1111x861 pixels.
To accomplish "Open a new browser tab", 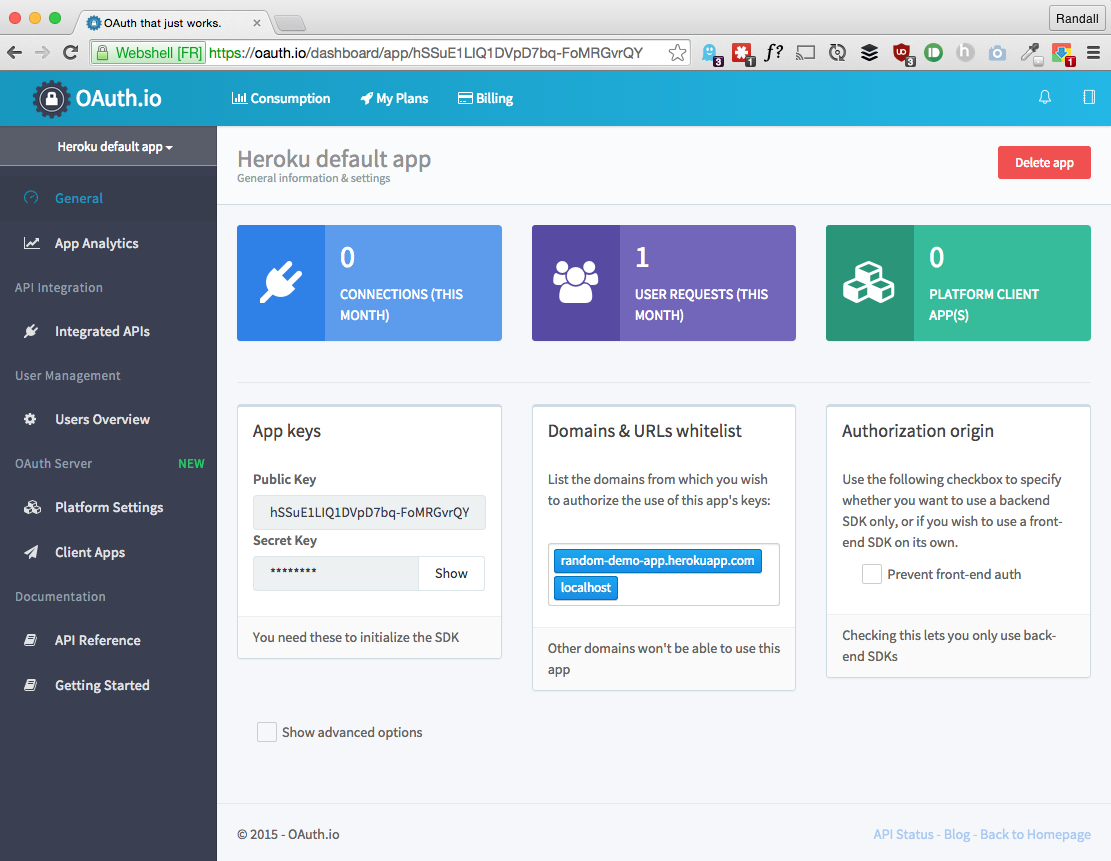I will 290,23.
